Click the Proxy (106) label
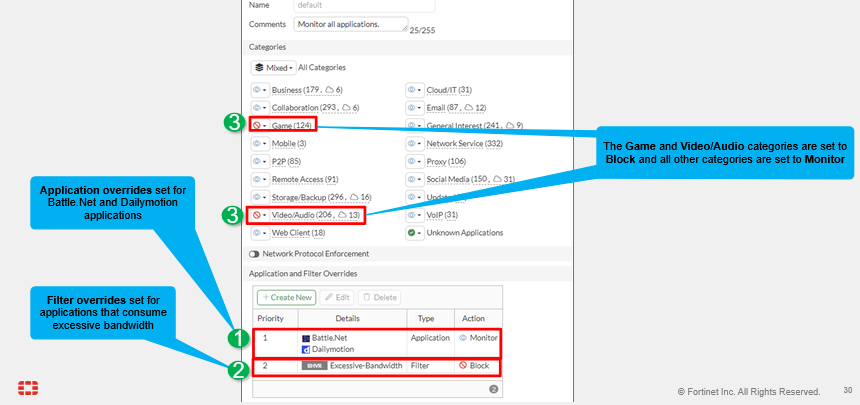 click(446, 161)
